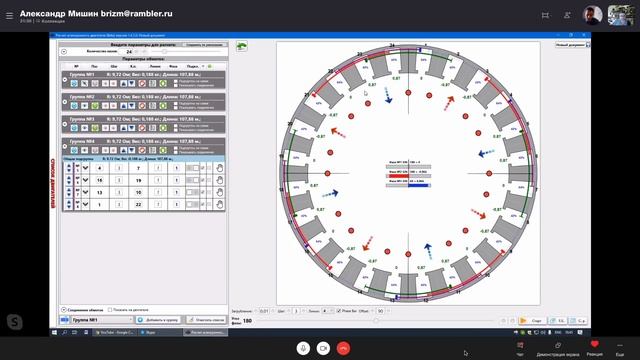Click the 'Паз' column header

pos(94,66)
